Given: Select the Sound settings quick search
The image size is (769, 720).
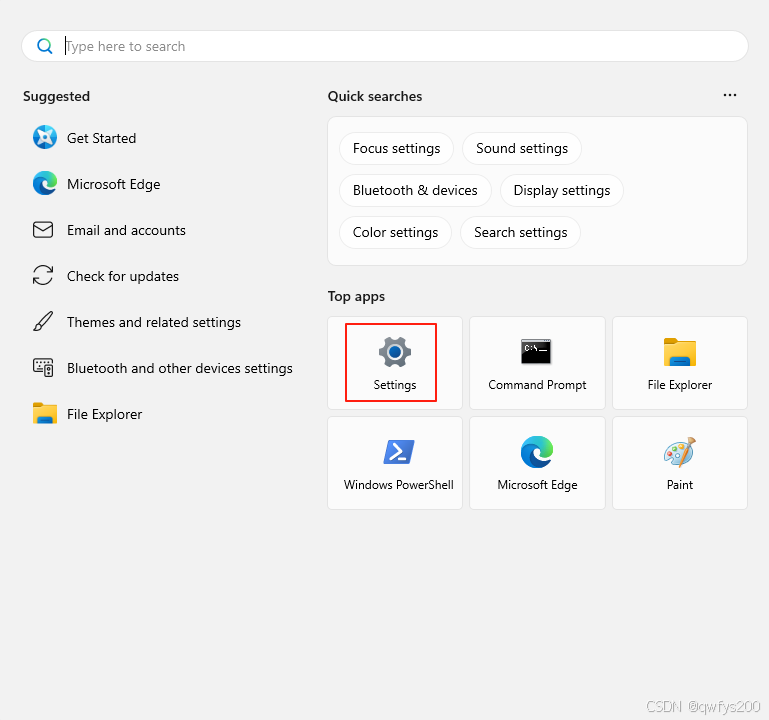Looking at the screenshot, I should tap(522, 149).
